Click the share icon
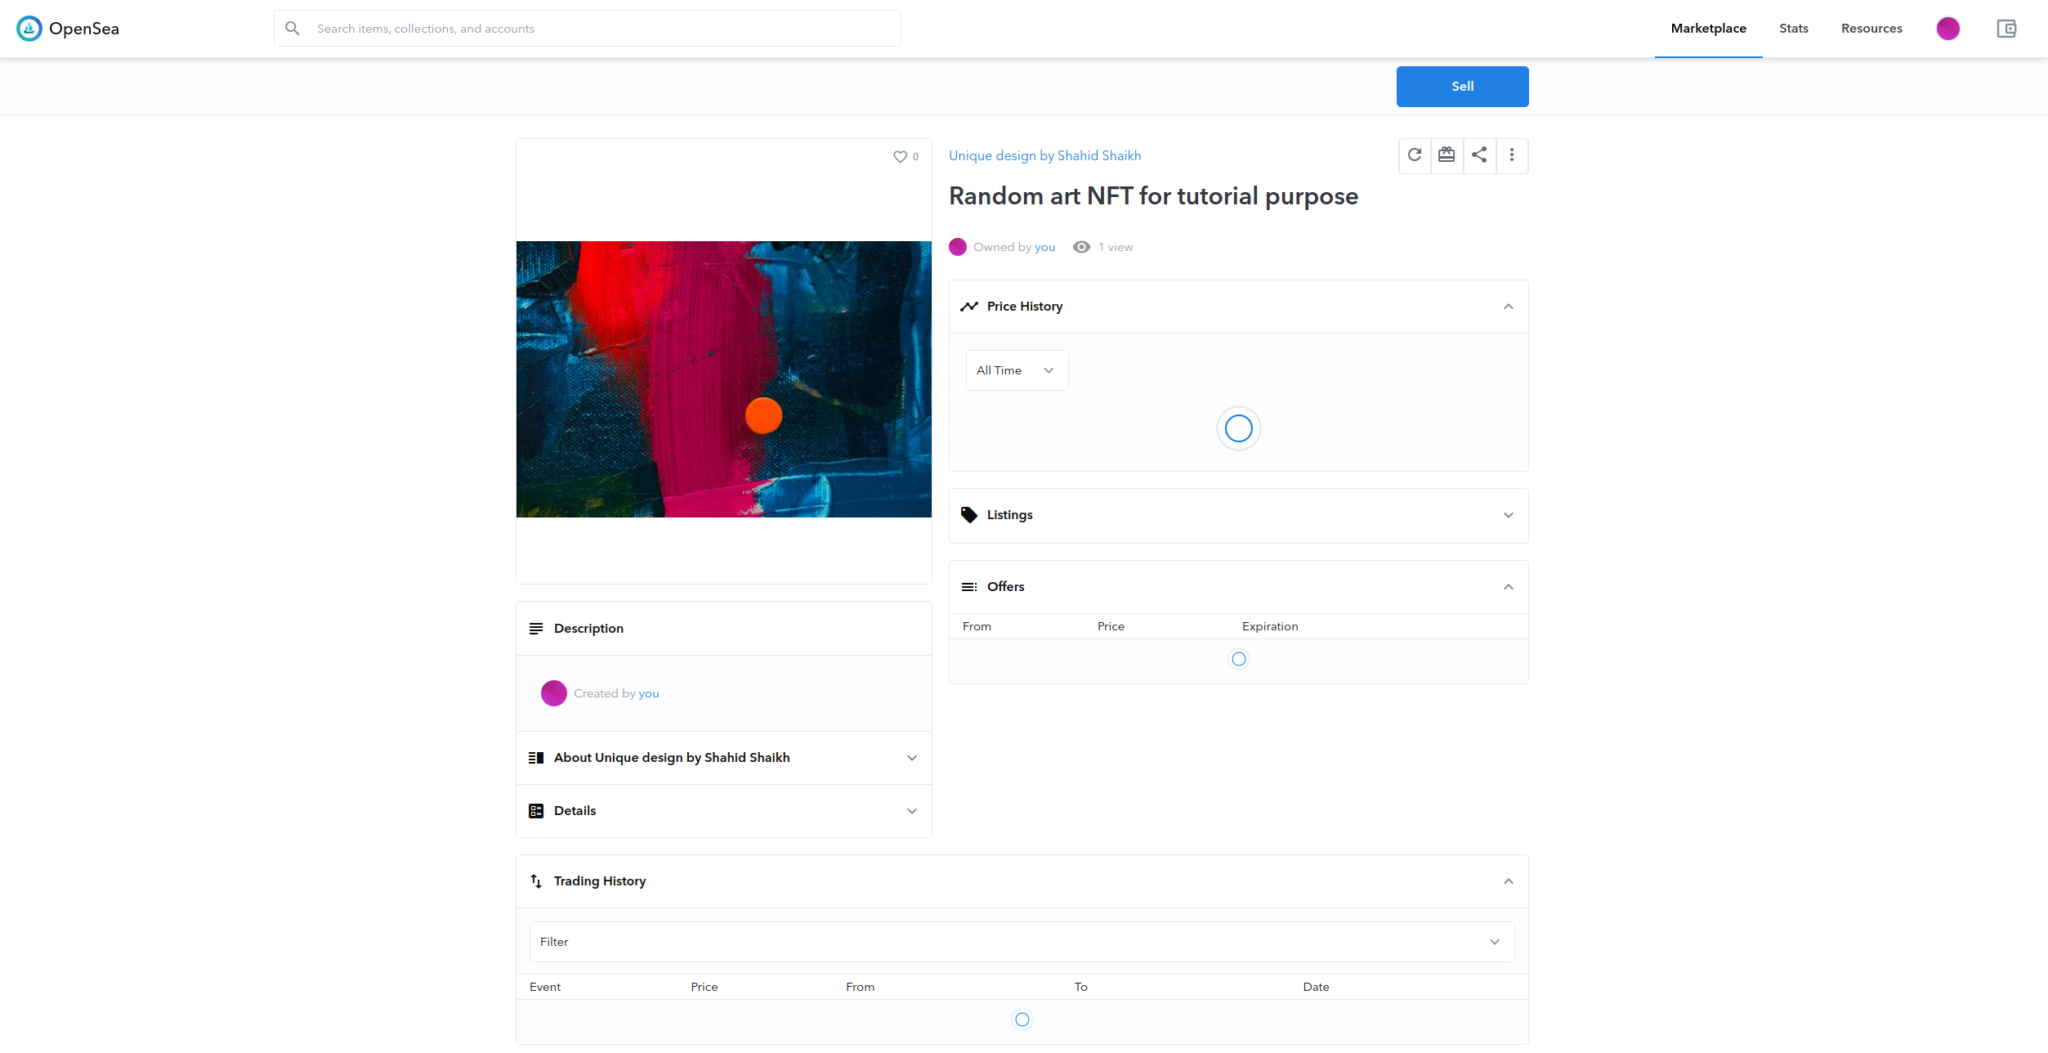This screenshot has width=2048, height=1053. point(1479,155)
